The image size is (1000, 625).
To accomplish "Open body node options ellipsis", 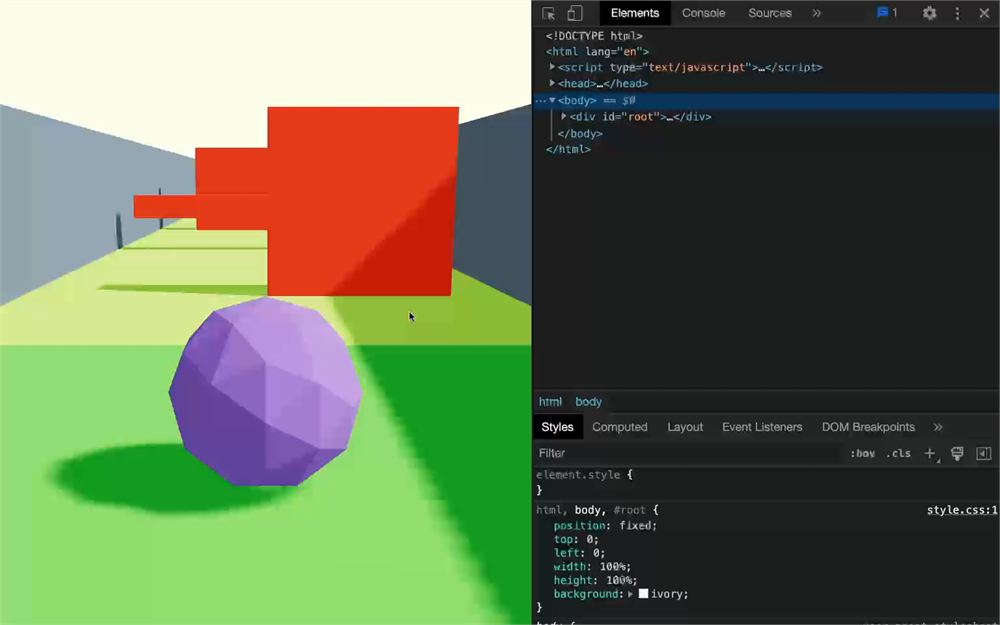I will pos(540,101).
